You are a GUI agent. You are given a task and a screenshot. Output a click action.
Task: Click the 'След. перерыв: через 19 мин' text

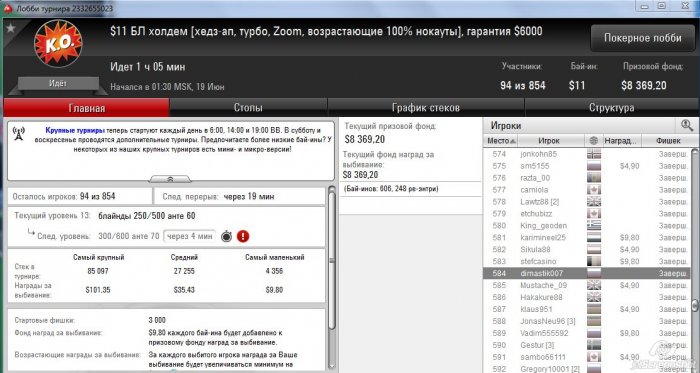218,196
